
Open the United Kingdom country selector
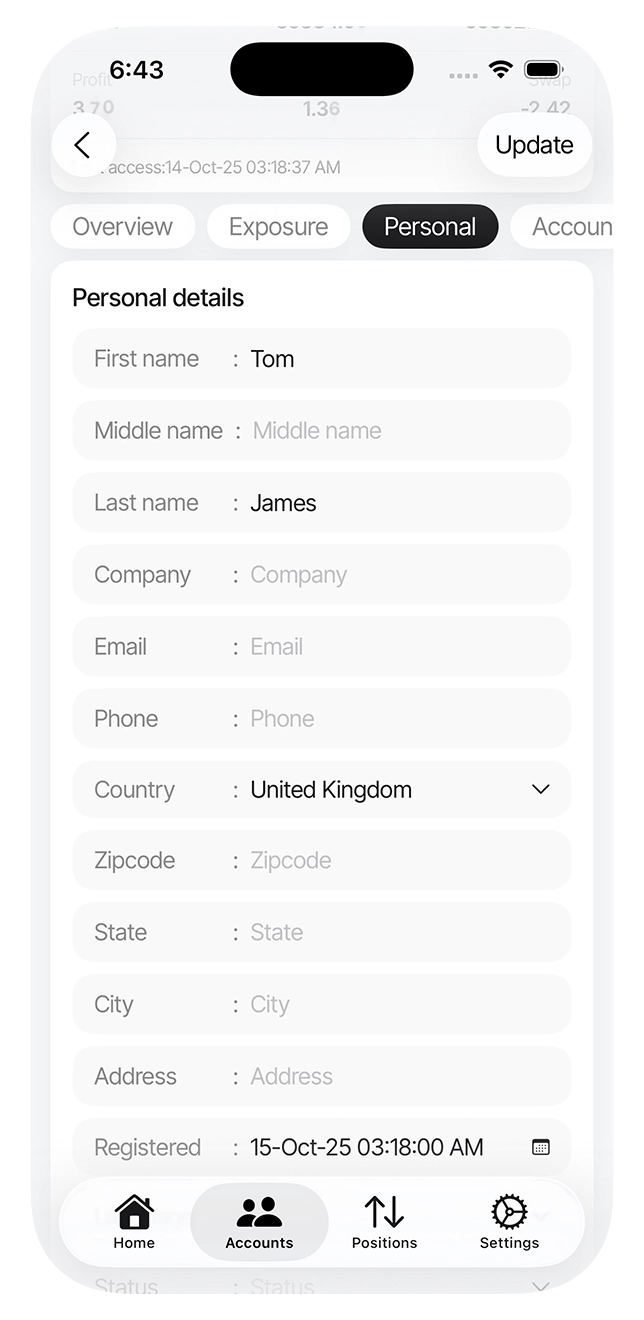point(331,790)
